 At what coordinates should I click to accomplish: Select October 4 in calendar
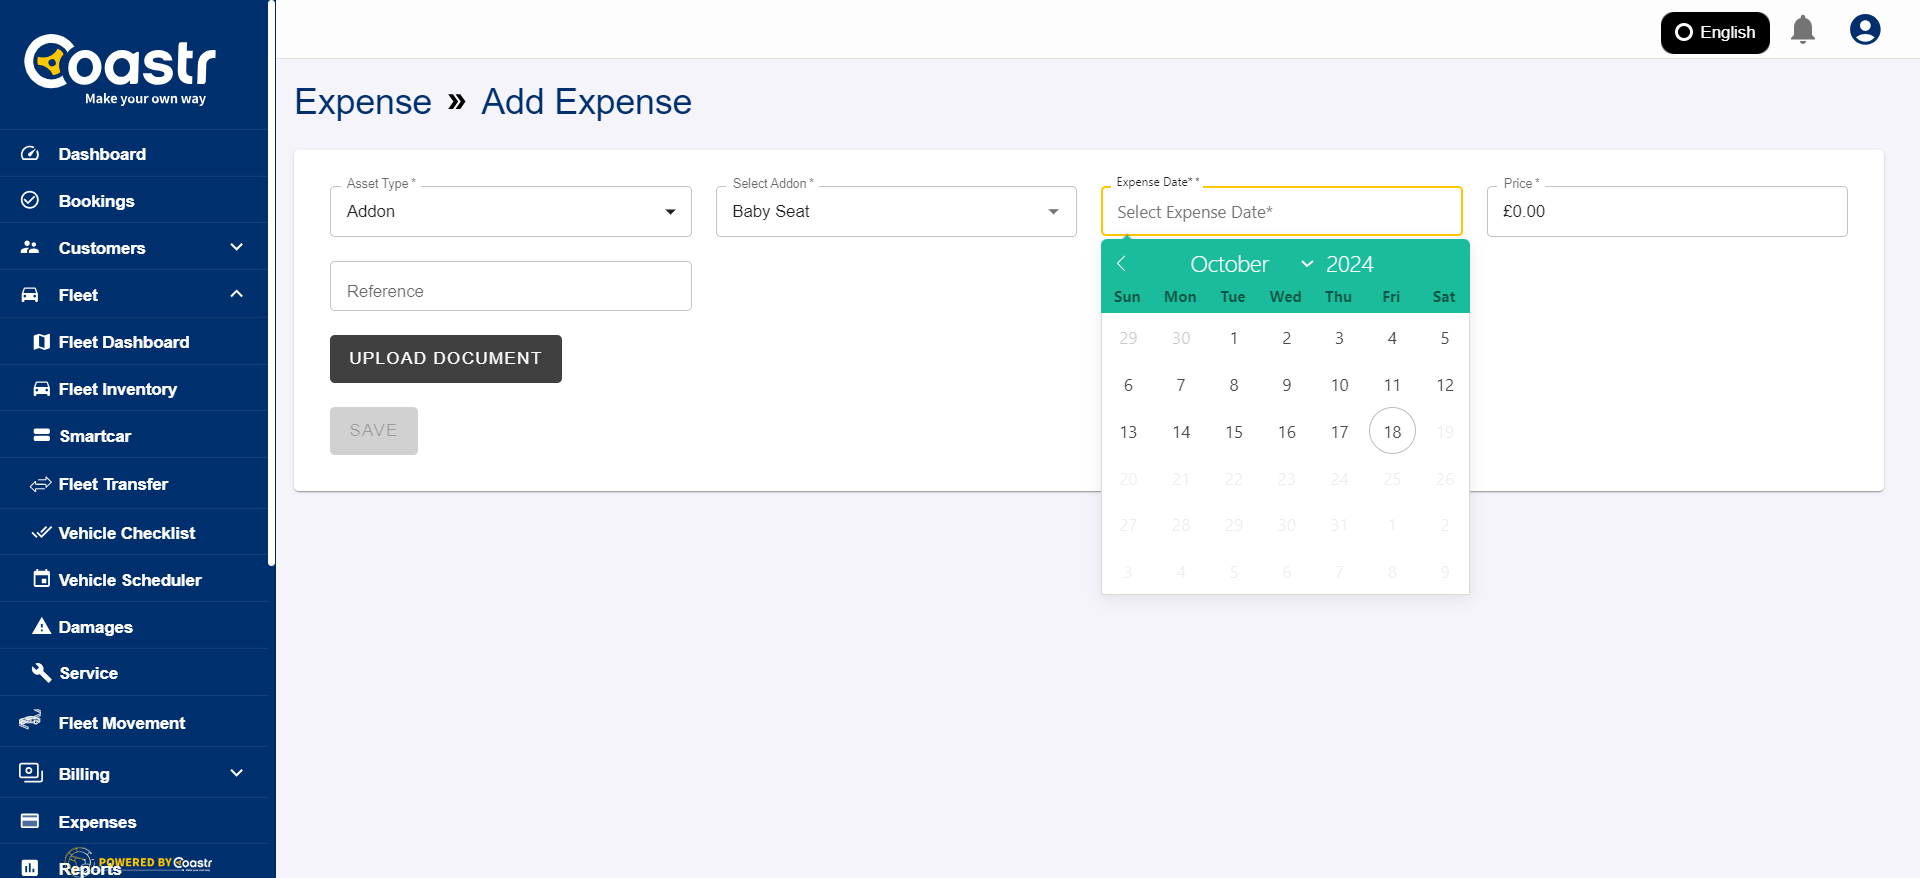1392,338
